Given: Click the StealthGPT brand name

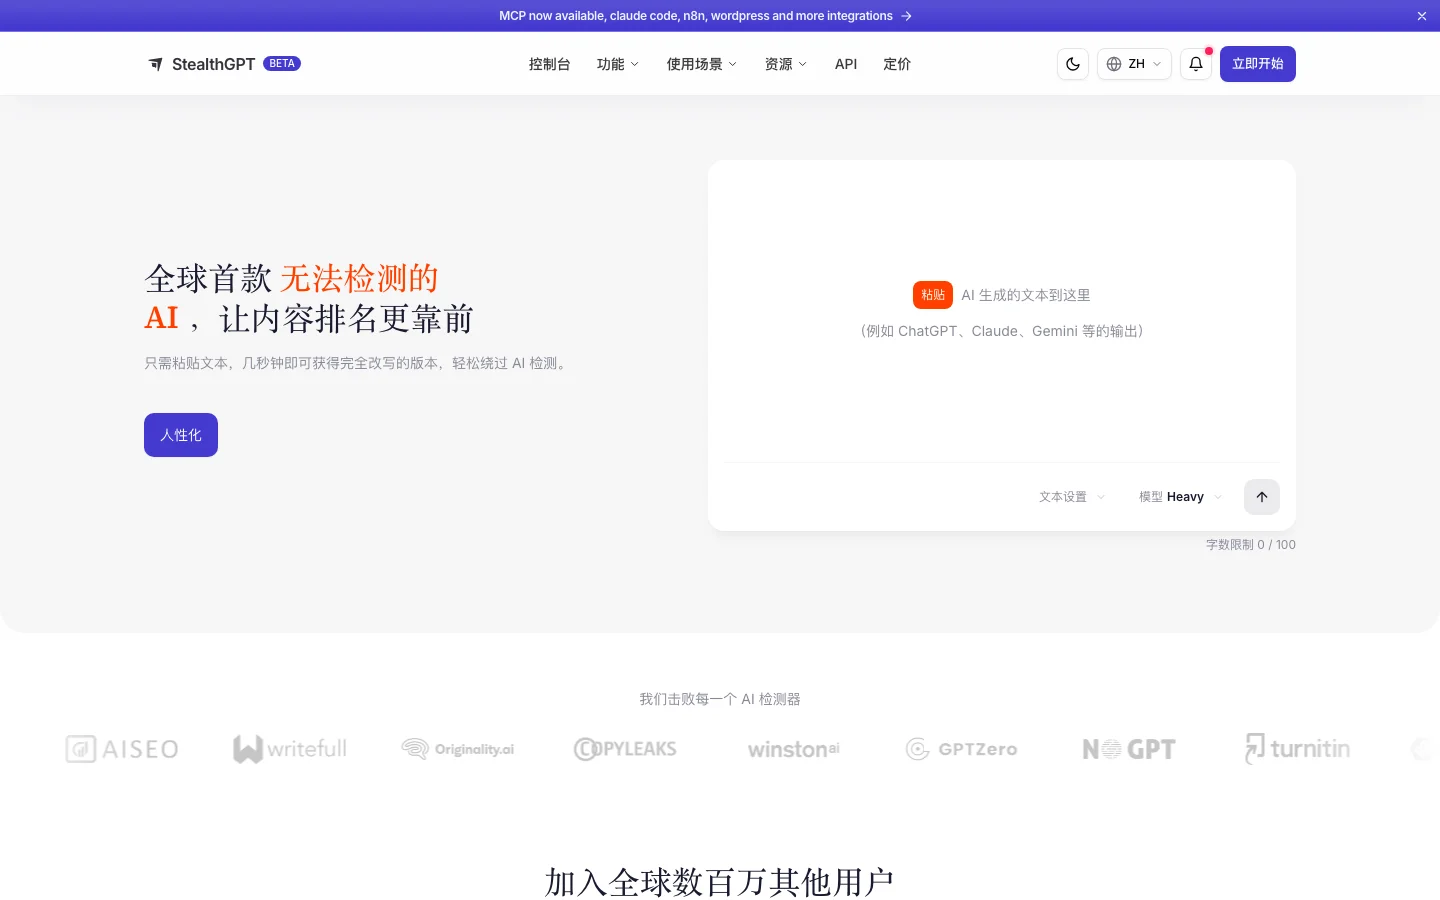Looking at the screenshot, I should click(x=213, y=64).
